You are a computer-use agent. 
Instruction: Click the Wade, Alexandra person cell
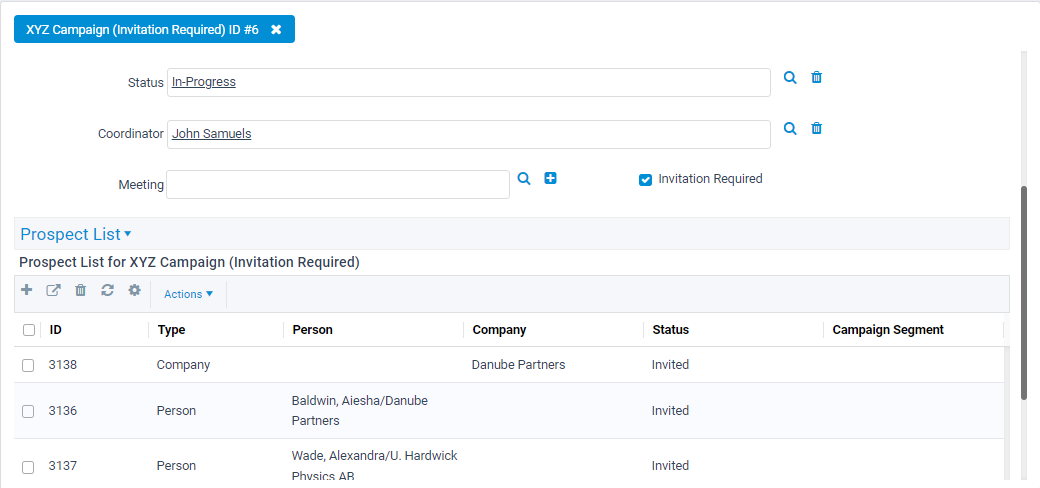click(x=375, y=465)
